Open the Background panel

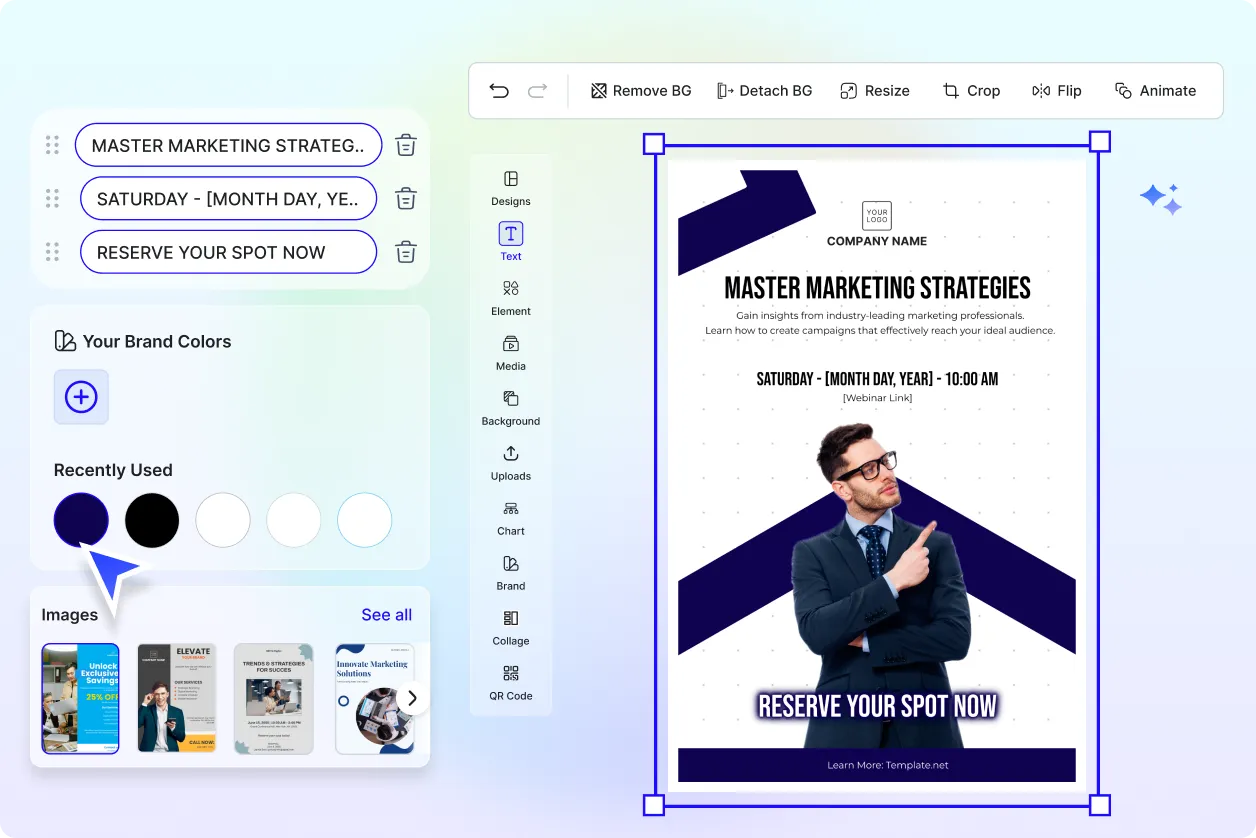pyautogui.click(x=510, y=408)
